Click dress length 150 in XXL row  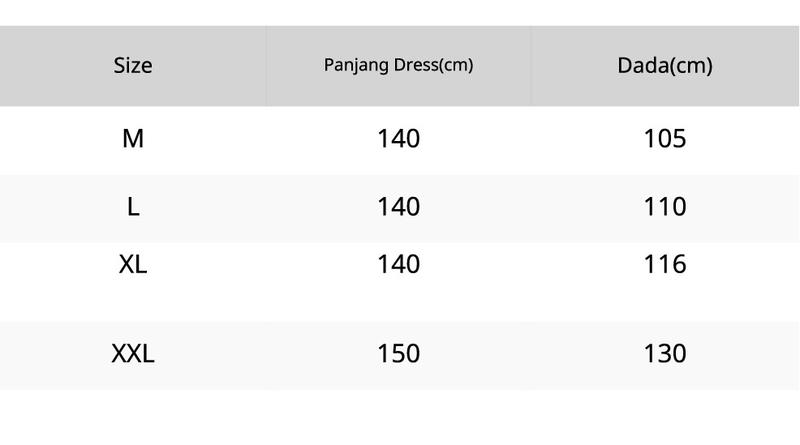(x=398, y=354)
